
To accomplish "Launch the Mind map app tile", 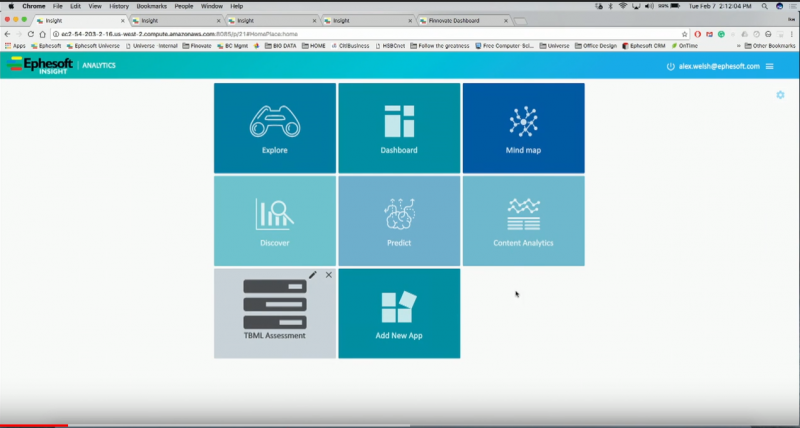I will pos(523,128).
